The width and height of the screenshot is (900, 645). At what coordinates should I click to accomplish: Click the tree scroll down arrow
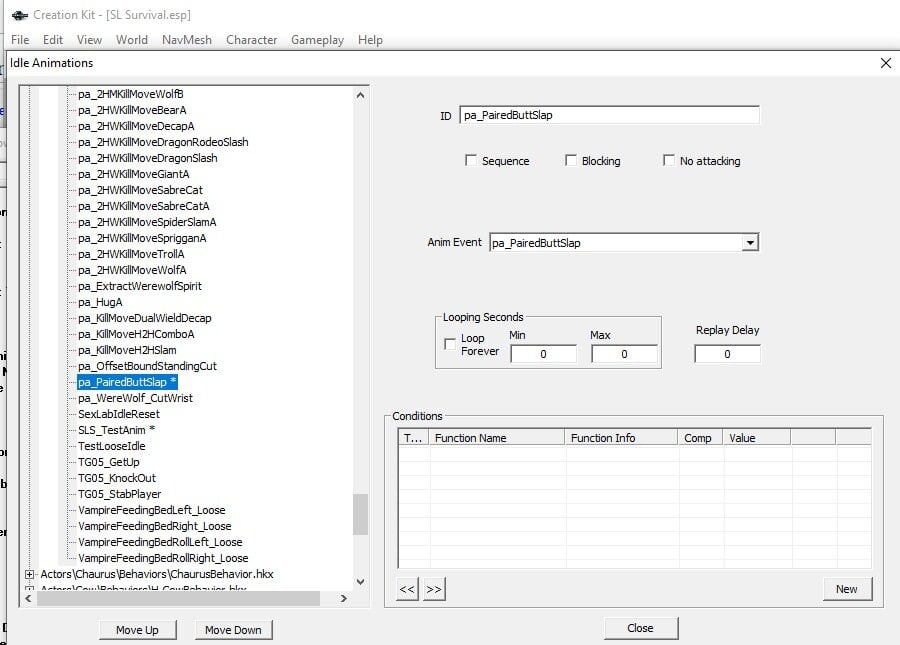(360, 581)
